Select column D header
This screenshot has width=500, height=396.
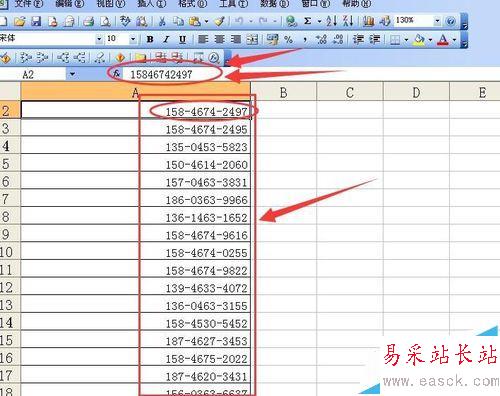416,92
